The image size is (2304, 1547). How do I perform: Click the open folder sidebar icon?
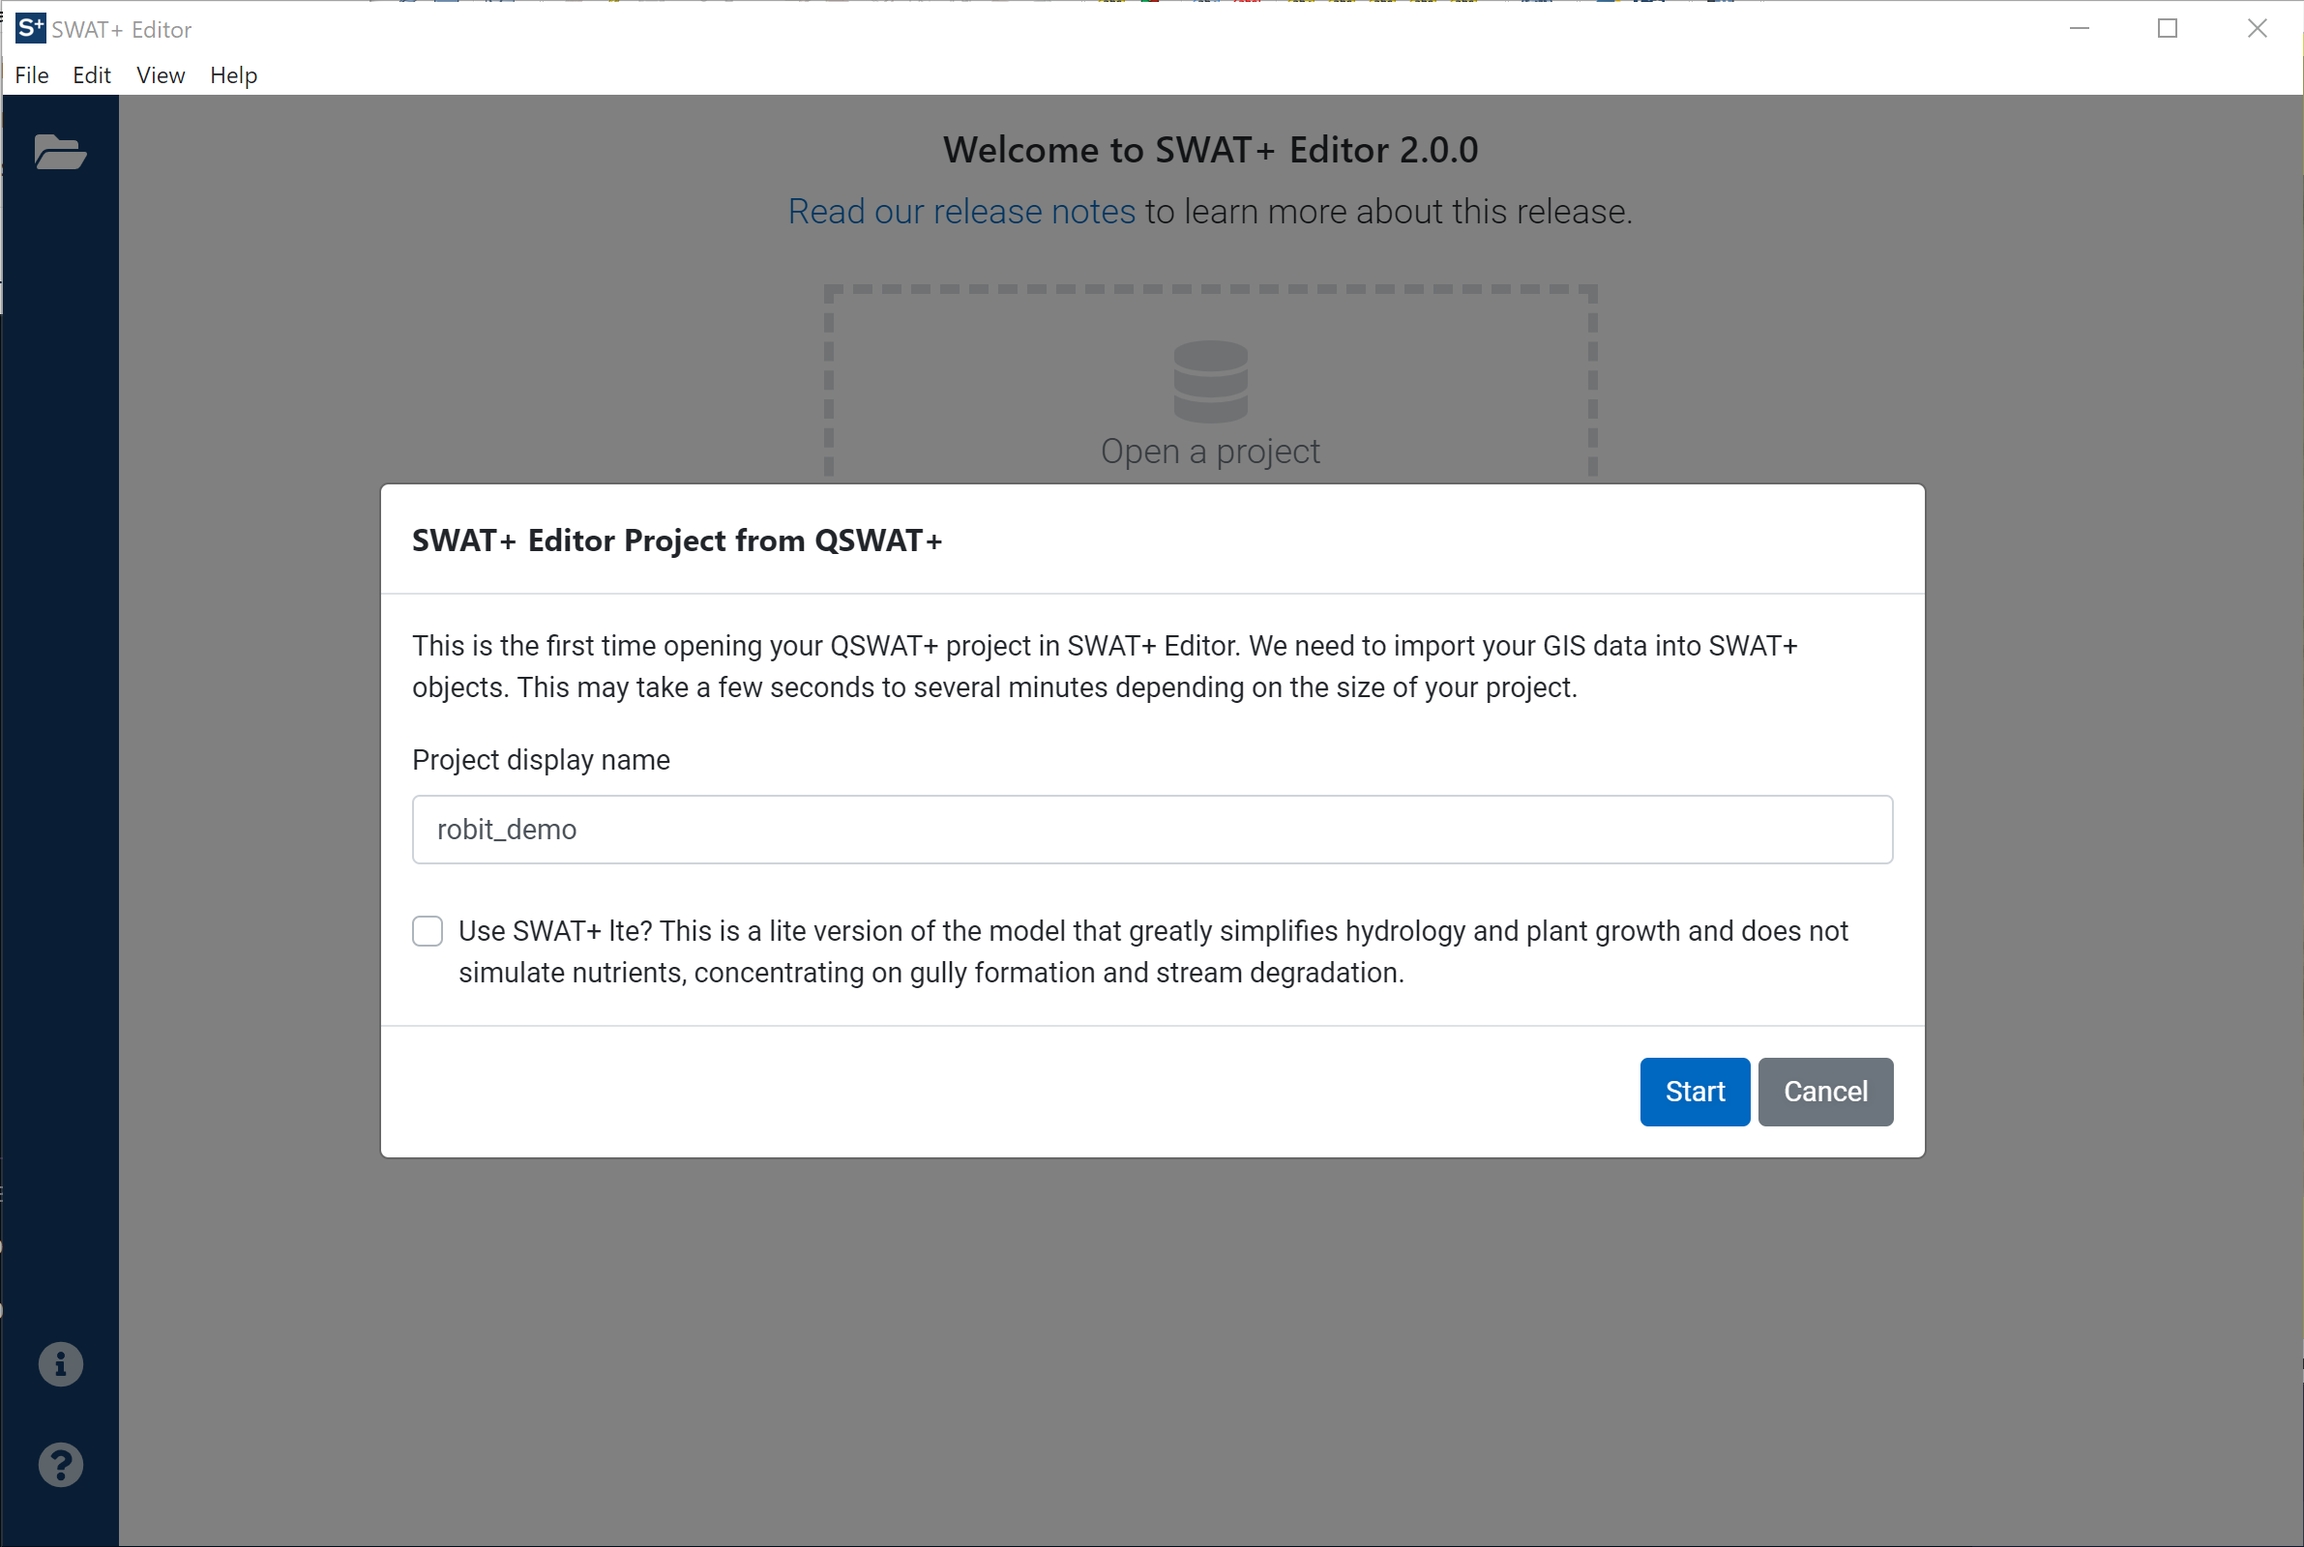click(x=60, y=152)
